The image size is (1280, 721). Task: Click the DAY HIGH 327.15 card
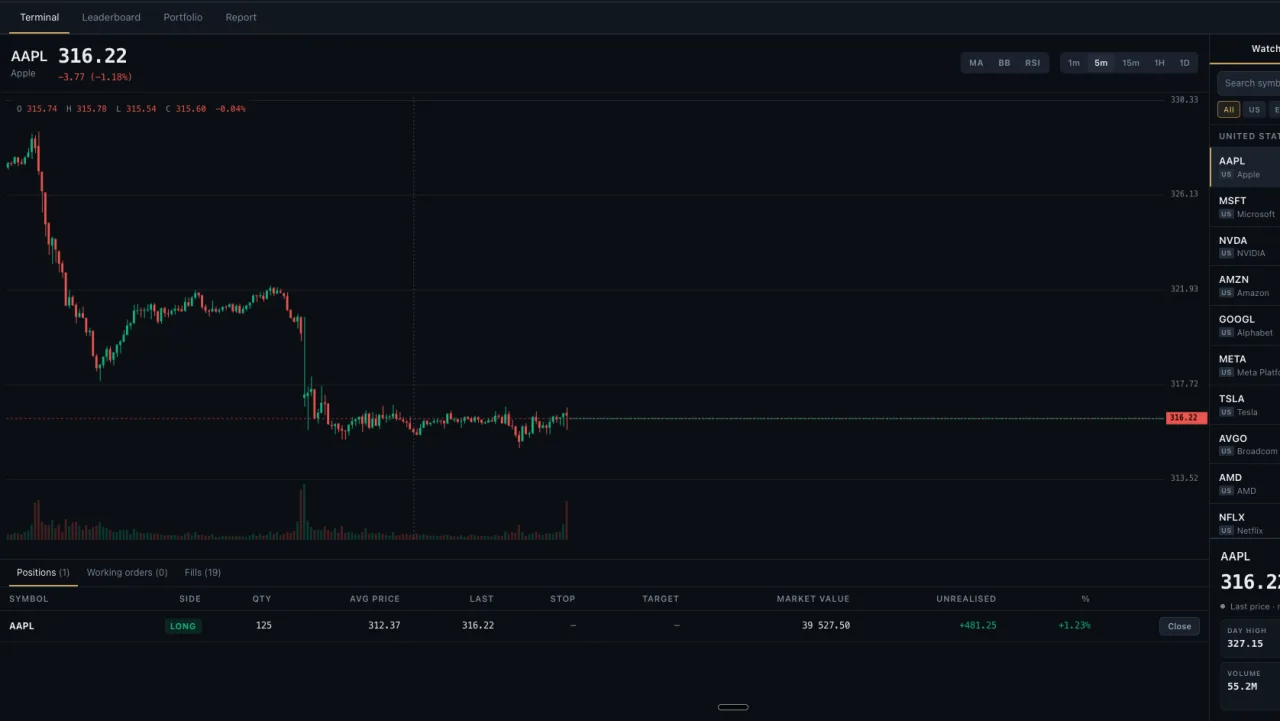point(1250,637)
